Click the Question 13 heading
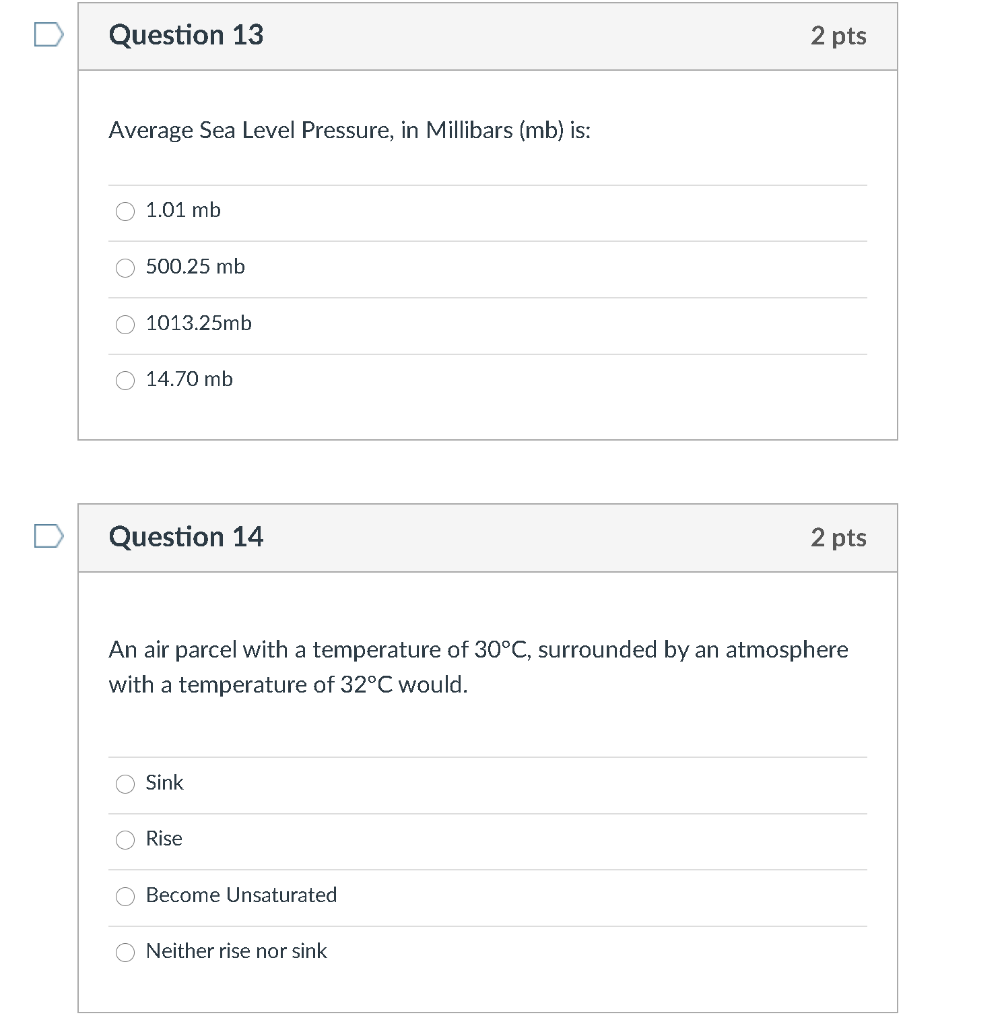 [186, 35]
